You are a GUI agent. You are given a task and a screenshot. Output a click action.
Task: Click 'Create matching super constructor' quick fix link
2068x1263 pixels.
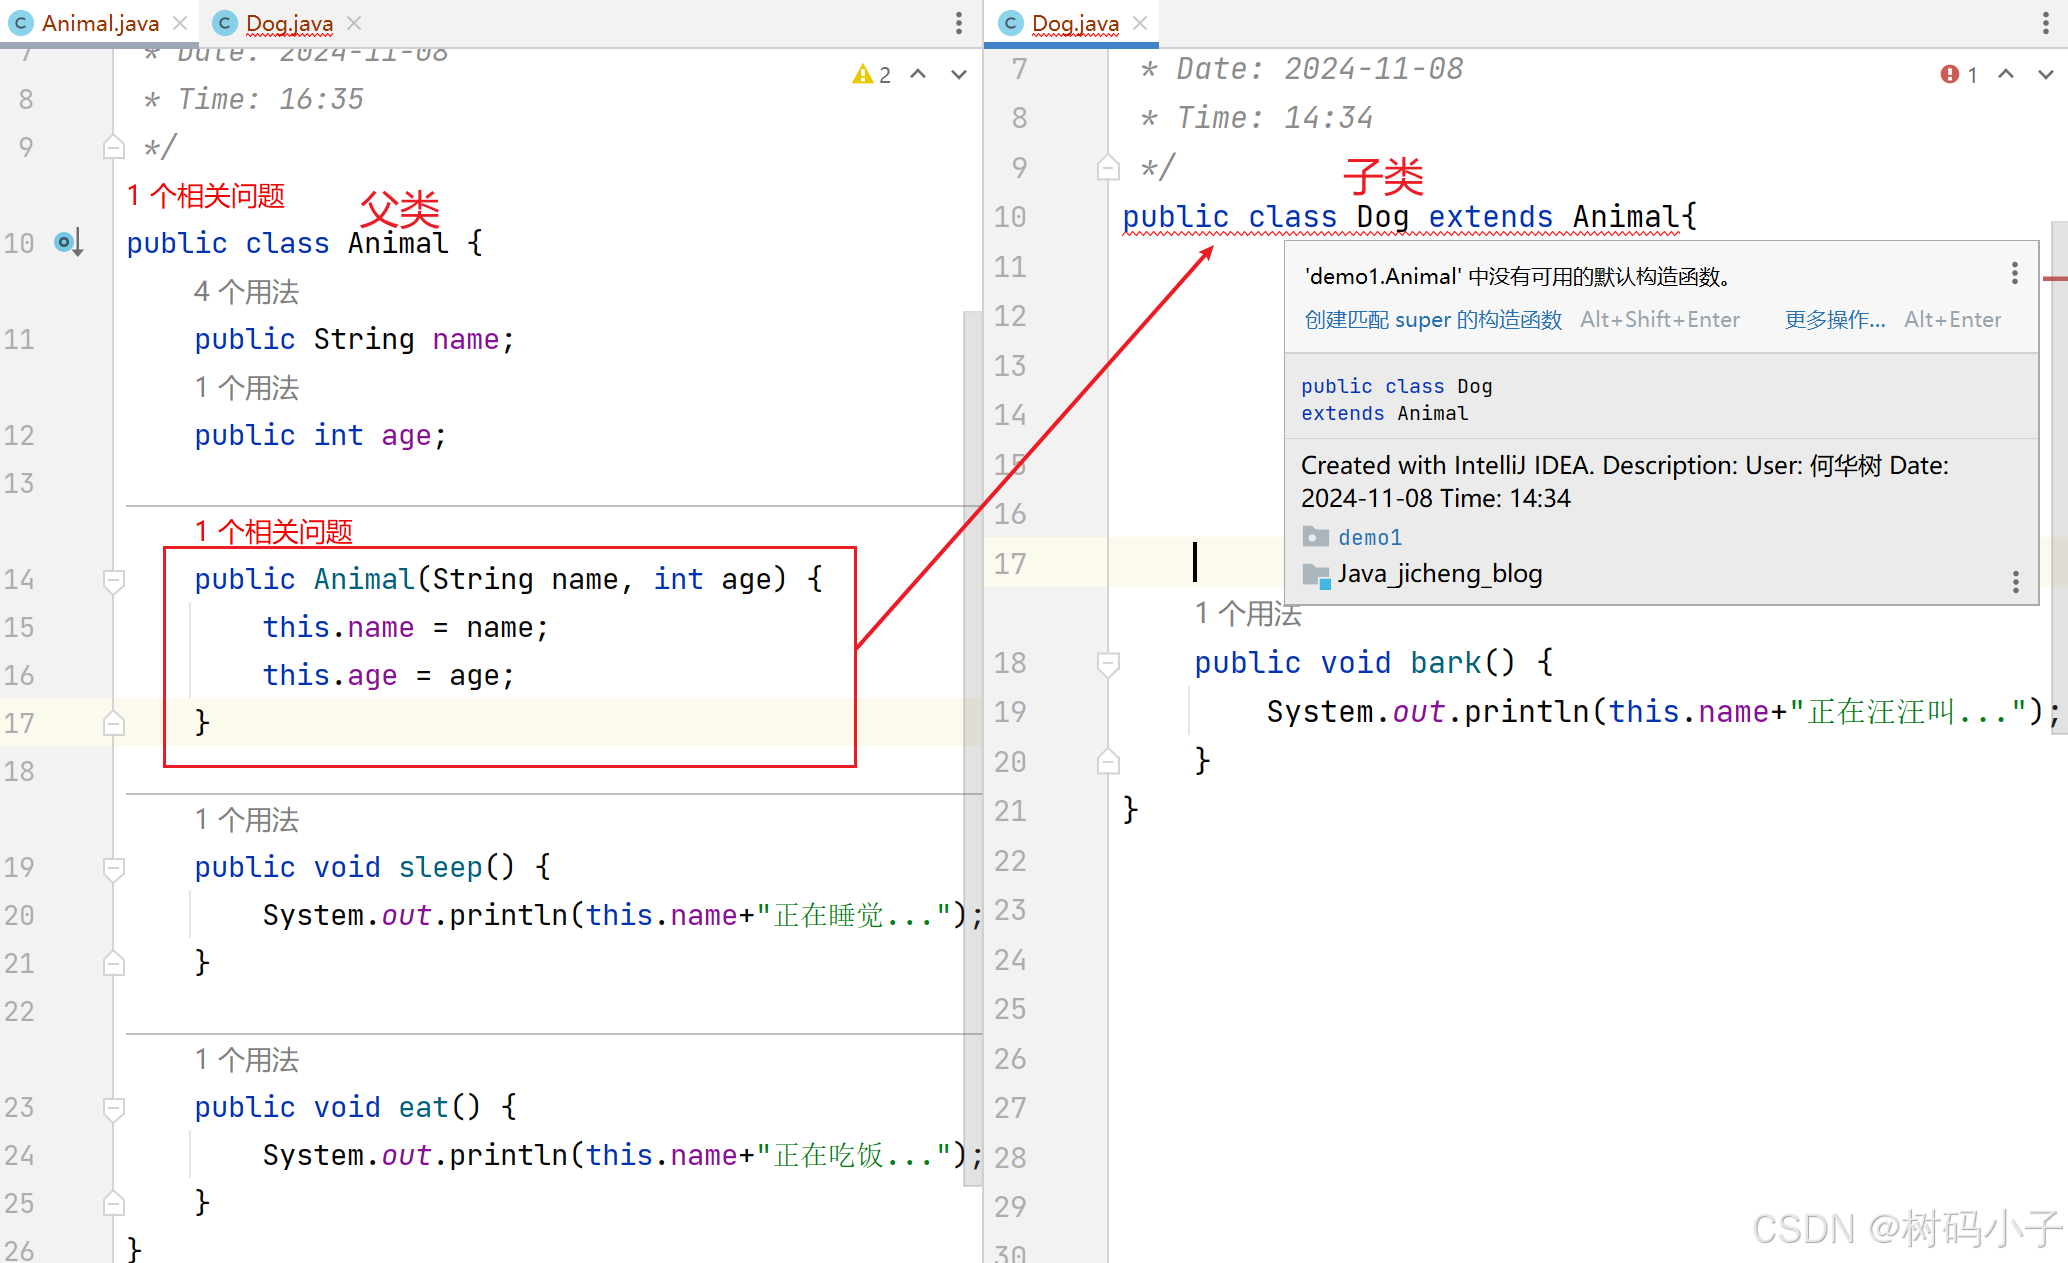pos(1432,320)
